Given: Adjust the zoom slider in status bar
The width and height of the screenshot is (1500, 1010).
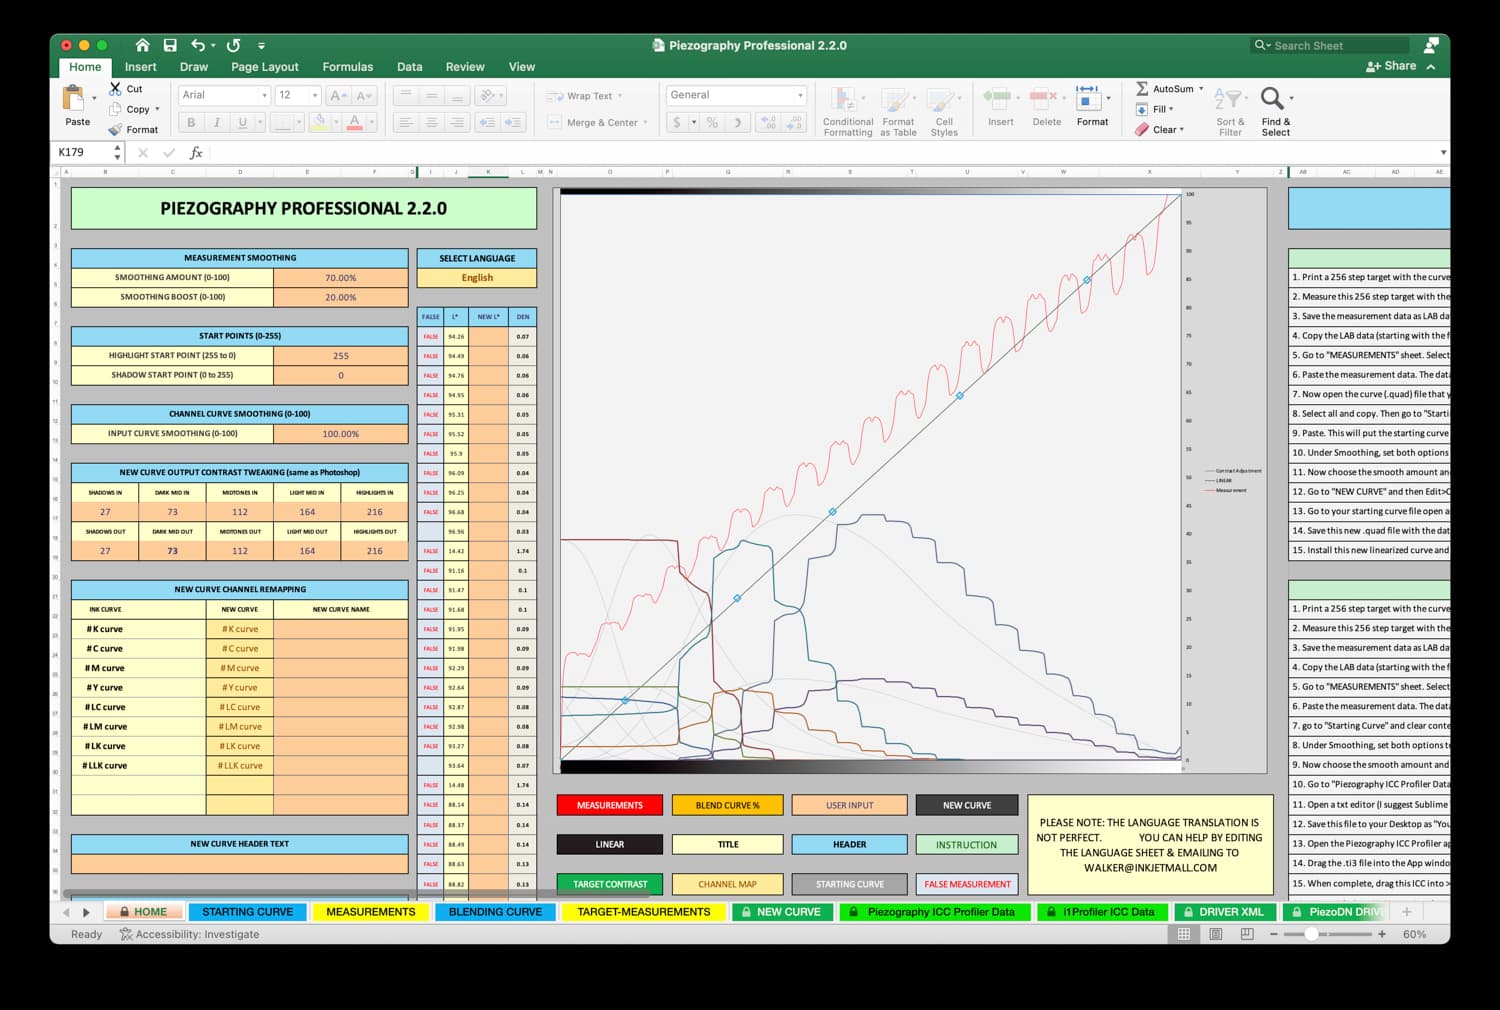Looking at the screenshot, I should [1311, 934].
